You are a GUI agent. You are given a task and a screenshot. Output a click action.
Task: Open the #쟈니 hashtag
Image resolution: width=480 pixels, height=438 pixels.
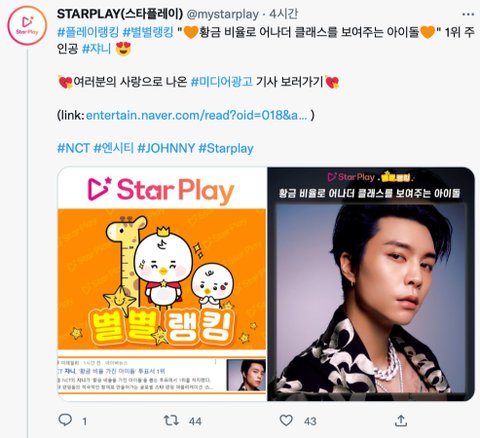[96, 49]
